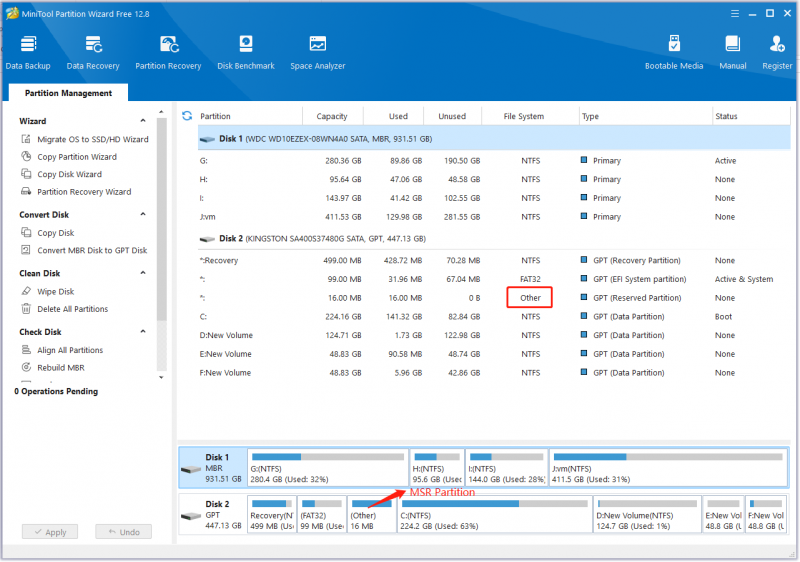
Task: Select Migrate OS to SSD/HD Wizard
Action: coord(85,139)
